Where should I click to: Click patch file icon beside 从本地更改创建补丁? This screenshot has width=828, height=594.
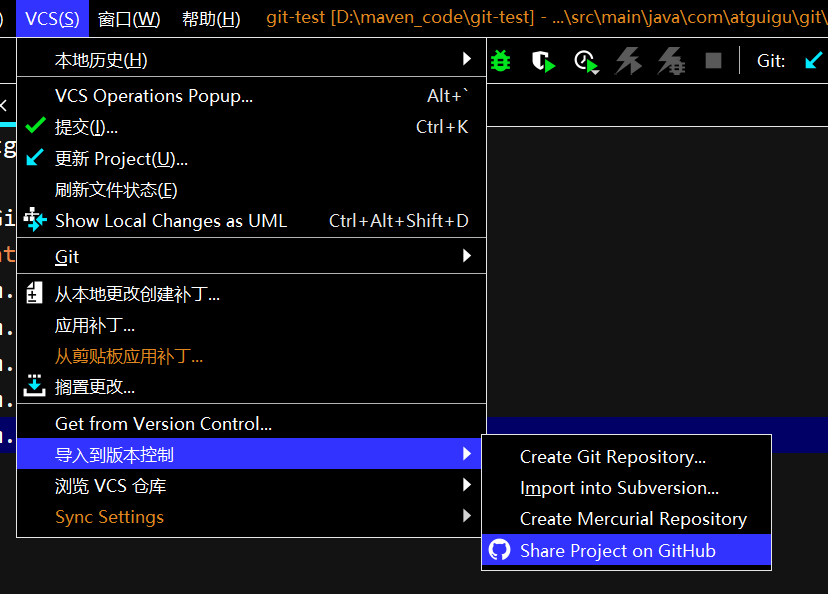[34, 293]
